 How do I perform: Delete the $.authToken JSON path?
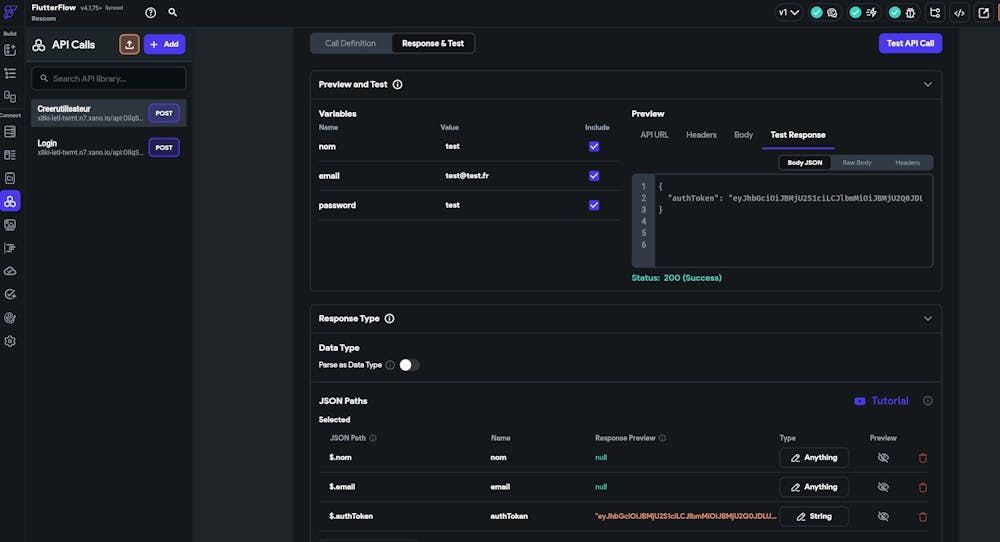(x=922, y=517)
